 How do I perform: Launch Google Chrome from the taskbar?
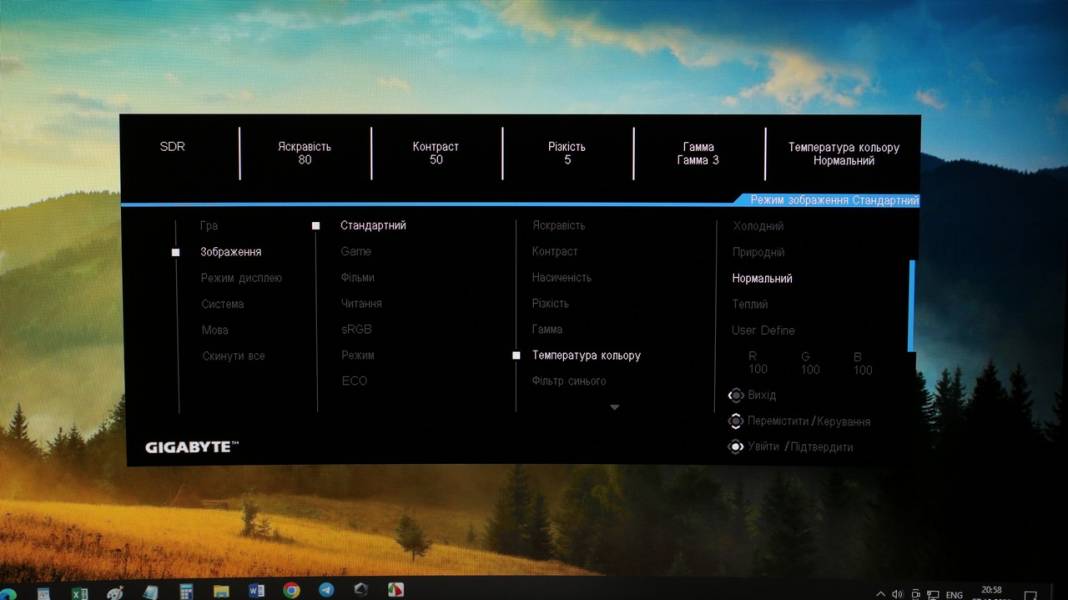click(x=291, y=591)
